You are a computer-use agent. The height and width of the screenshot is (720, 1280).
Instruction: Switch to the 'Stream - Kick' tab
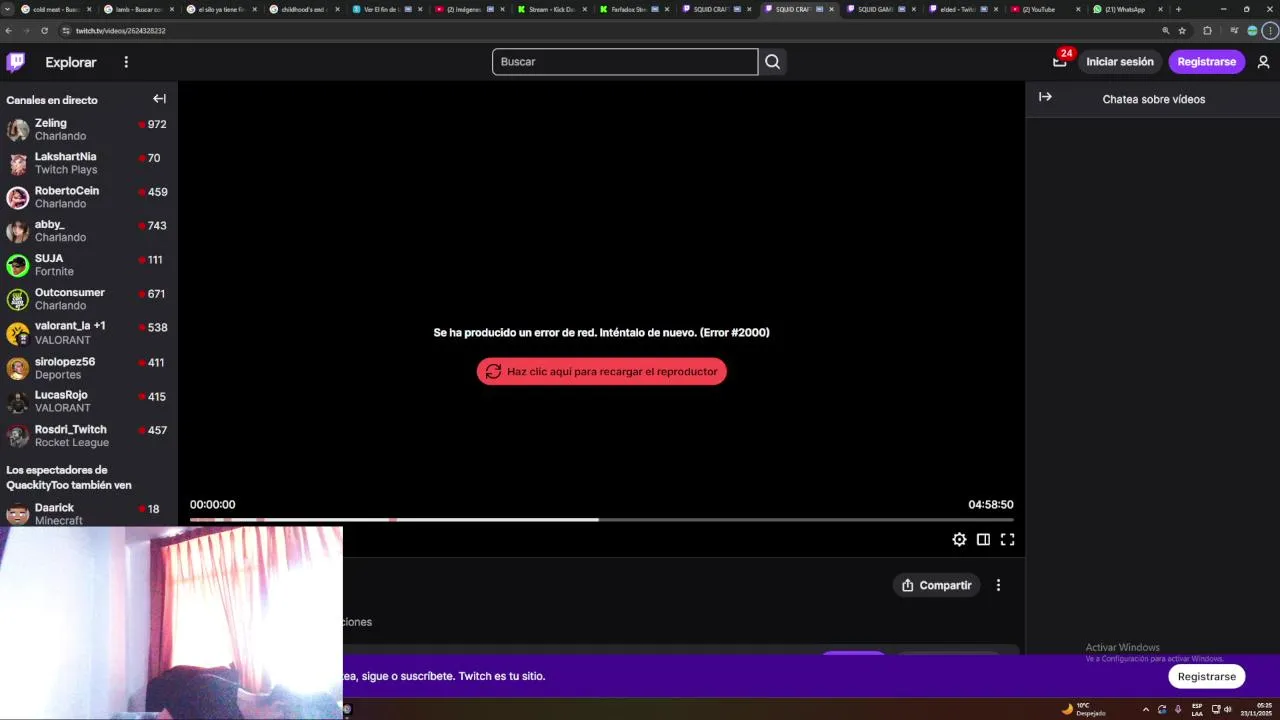(x=551, y=9)
